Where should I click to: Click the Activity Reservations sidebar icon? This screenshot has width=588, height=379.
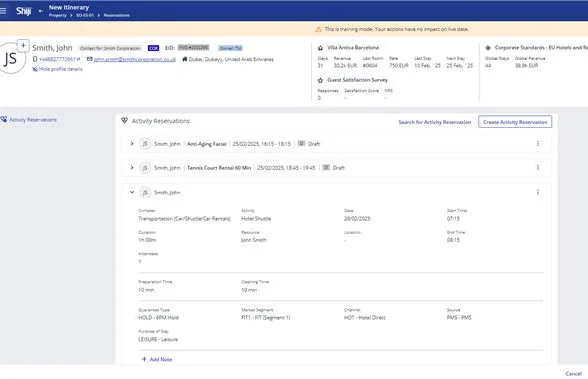(4, 119)
